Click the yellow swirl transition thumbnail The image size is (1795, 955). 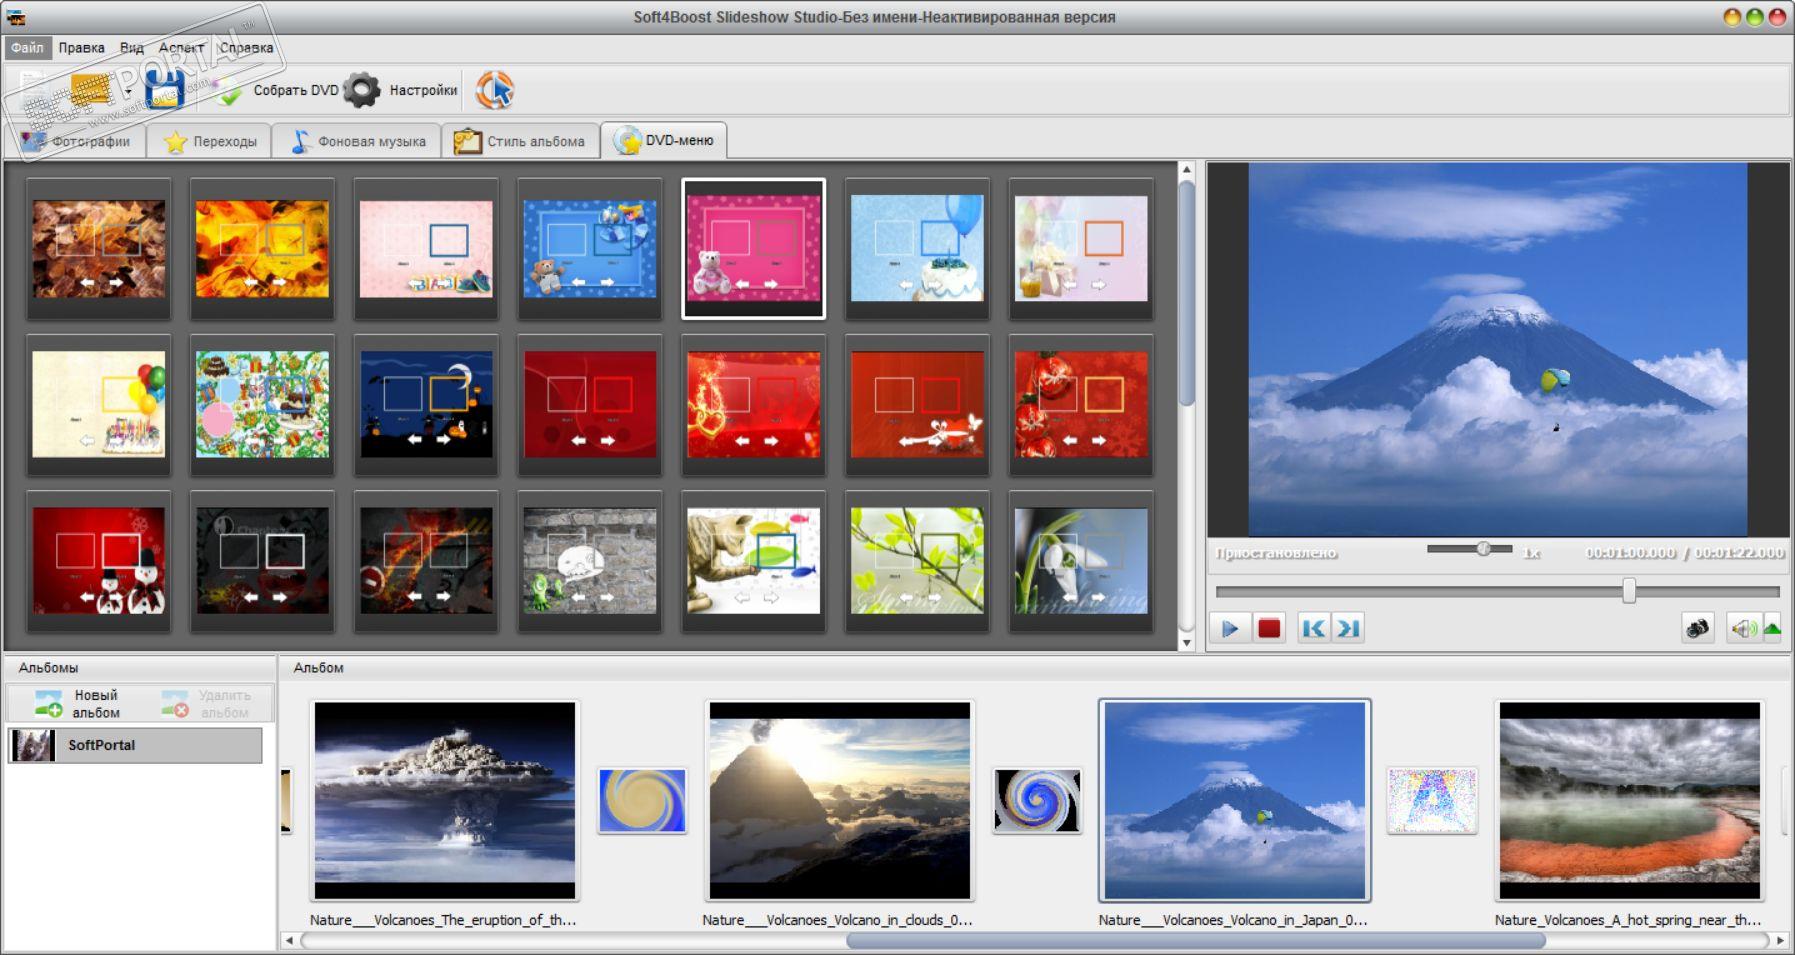coord(642,800)
